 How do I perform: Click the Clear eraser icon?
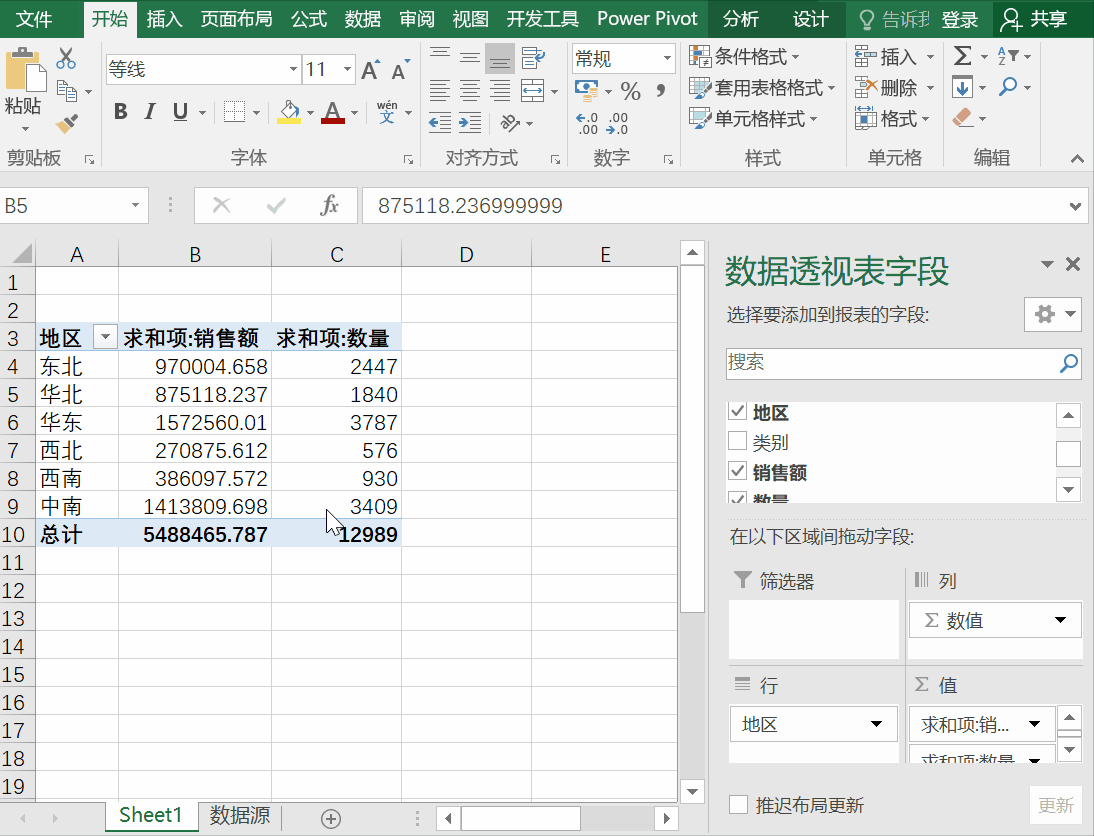click(x=962, y=118)
